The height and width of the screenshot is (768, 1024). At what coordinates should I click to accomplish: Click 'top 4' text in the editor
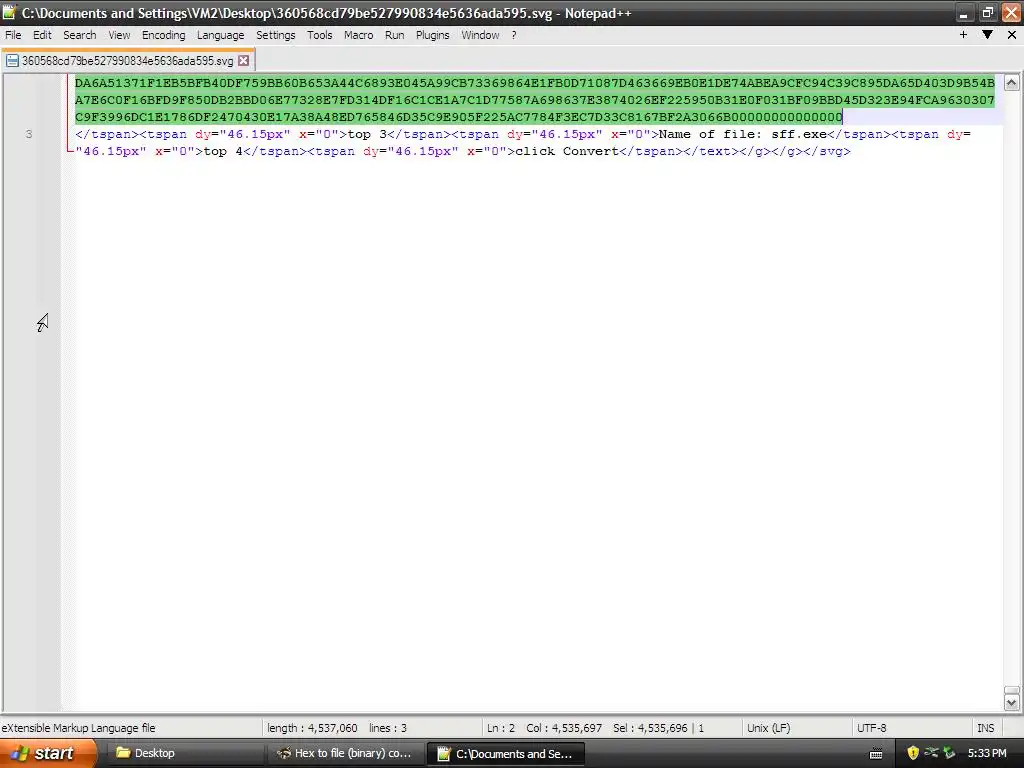[223, 151]
